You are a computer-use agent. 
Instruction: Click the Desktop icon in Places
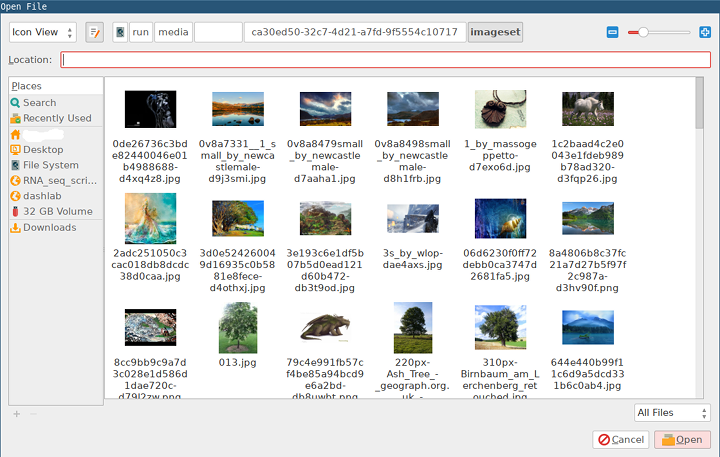coord(15,150)
